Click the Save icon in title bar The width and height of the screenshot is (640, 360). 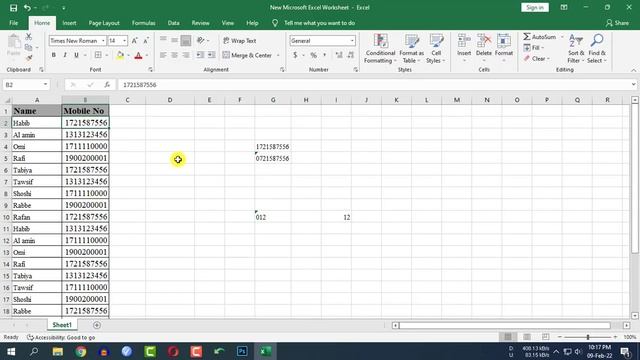tap(13, 8)
